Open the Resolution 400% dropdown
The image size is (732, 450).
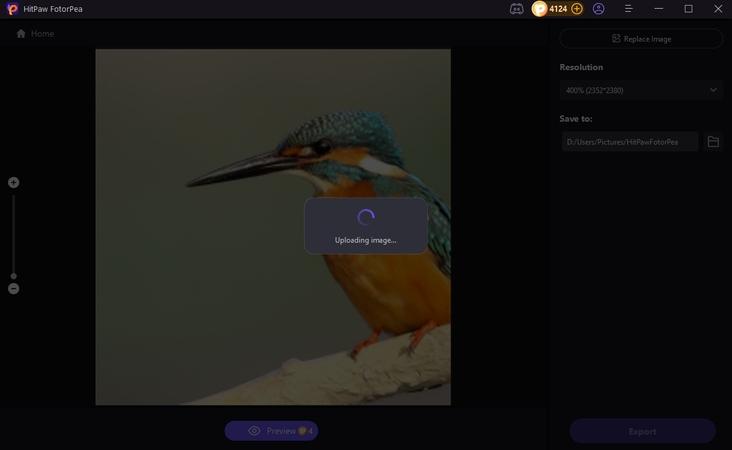[x=641, y=90]
